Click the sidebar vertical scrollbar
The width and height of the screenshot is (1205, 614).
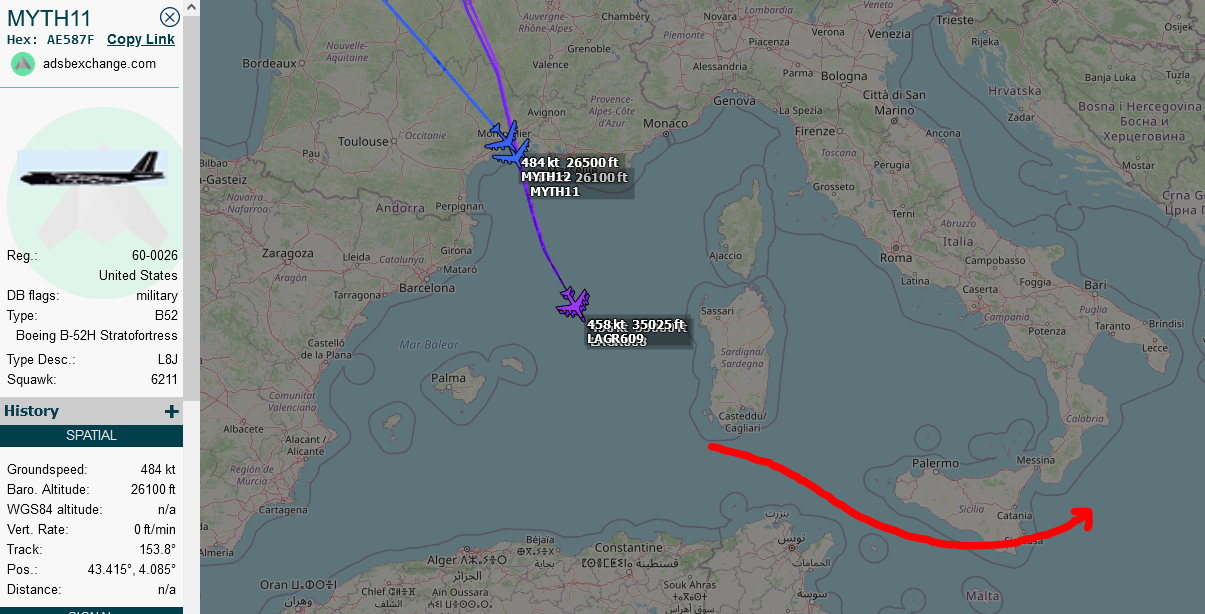click(191, 200)
